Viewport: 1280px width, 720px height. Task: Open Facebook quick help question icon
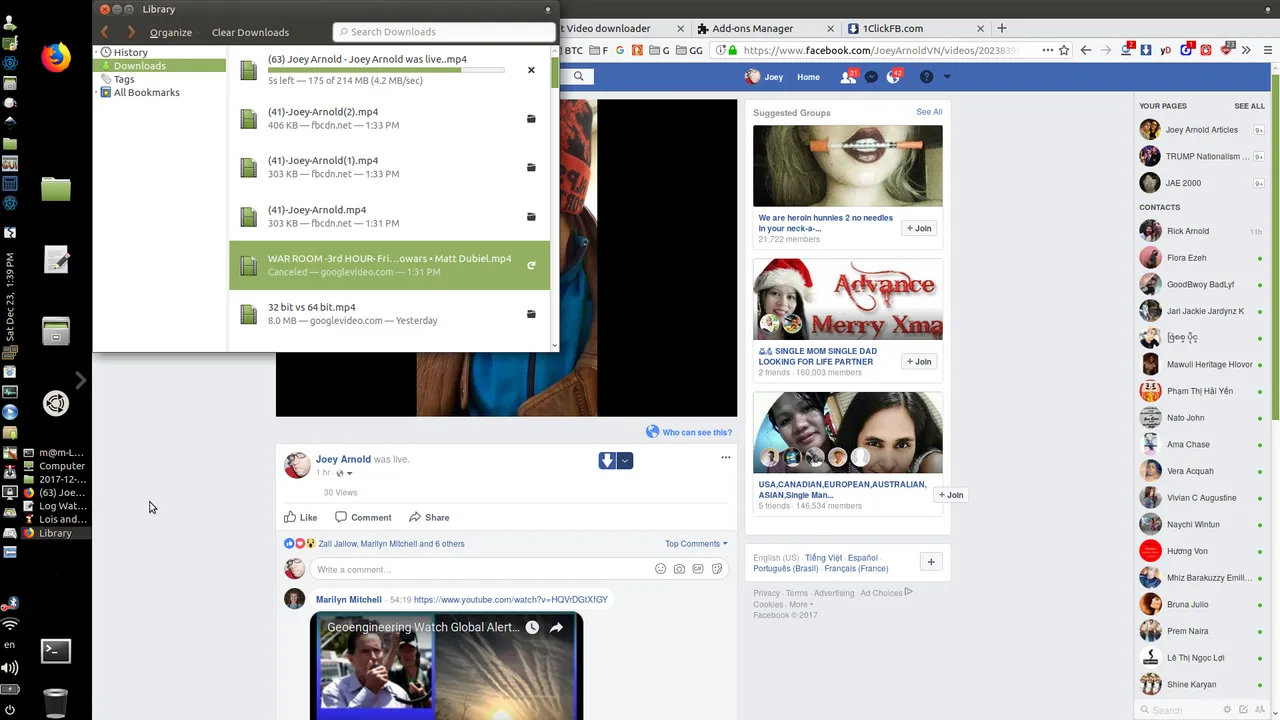926,77
